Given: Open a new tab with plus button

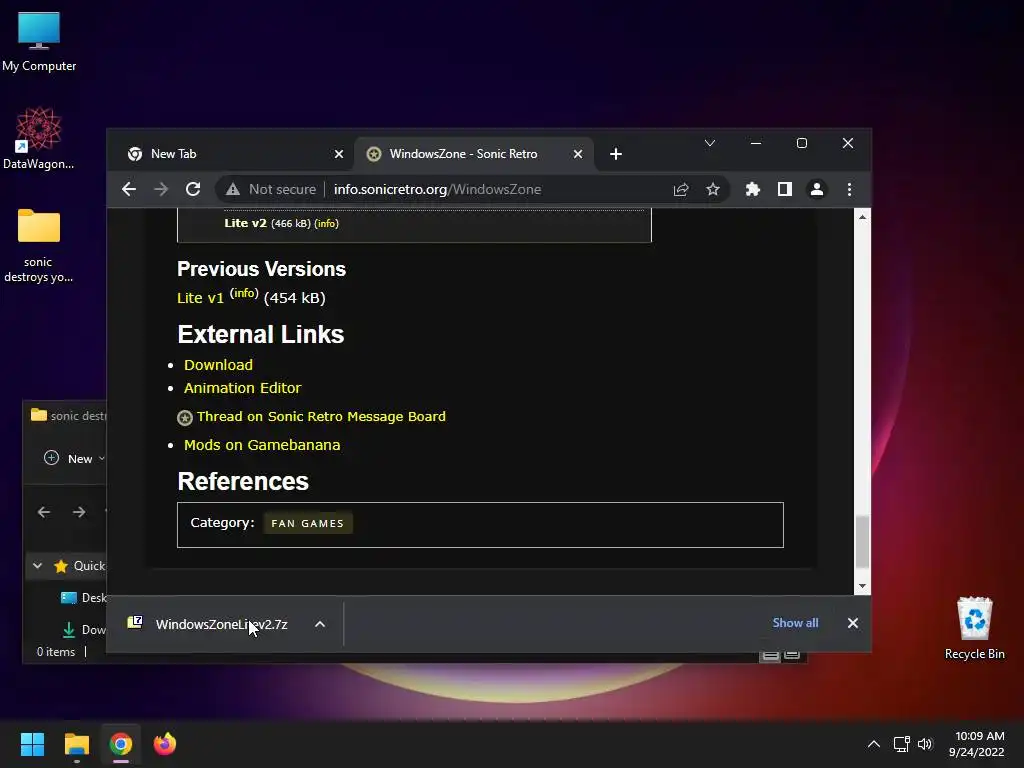Looking at the screenshot, I should coord(615,154).
